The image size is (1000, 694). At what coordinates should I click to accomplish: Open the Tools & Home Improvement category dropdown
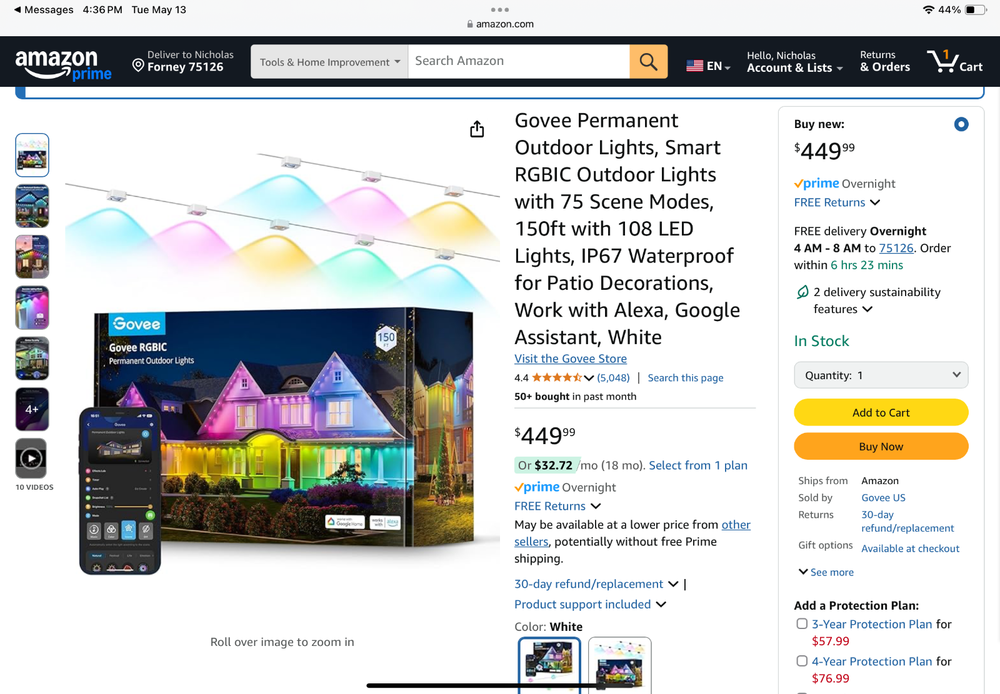click(329, 61)
